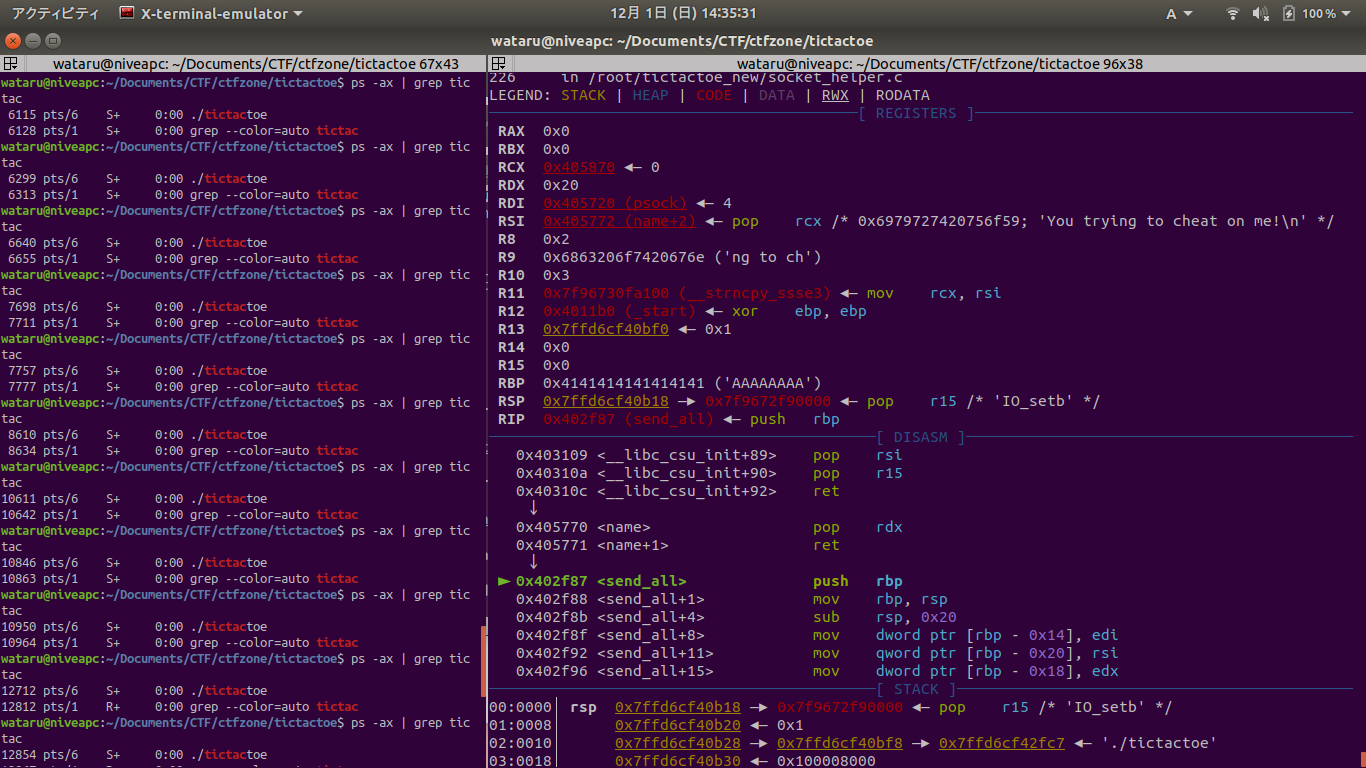Viewport: 1366px width, 768px height.
Task: Open the clock and calendar panel
Action: 683,13
